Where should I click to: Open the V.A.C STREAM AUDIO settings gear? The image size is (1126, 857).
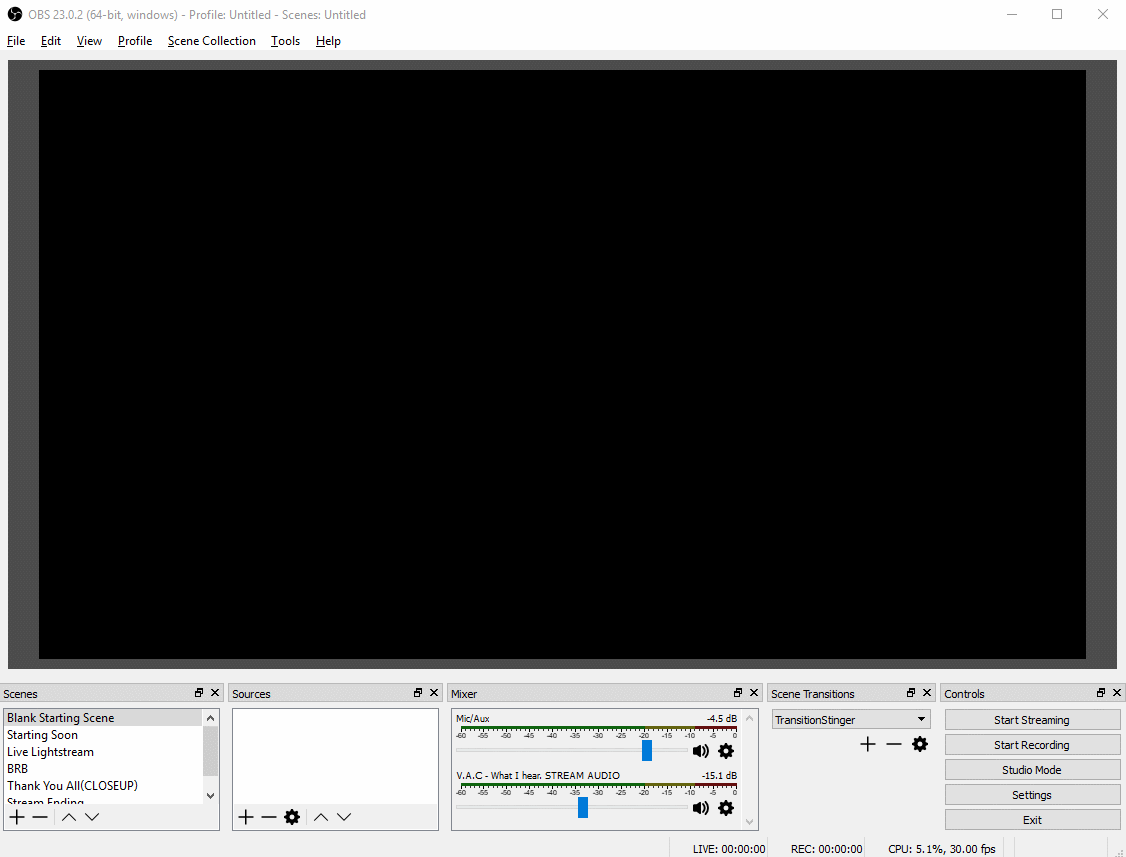[x=726, y=807]
